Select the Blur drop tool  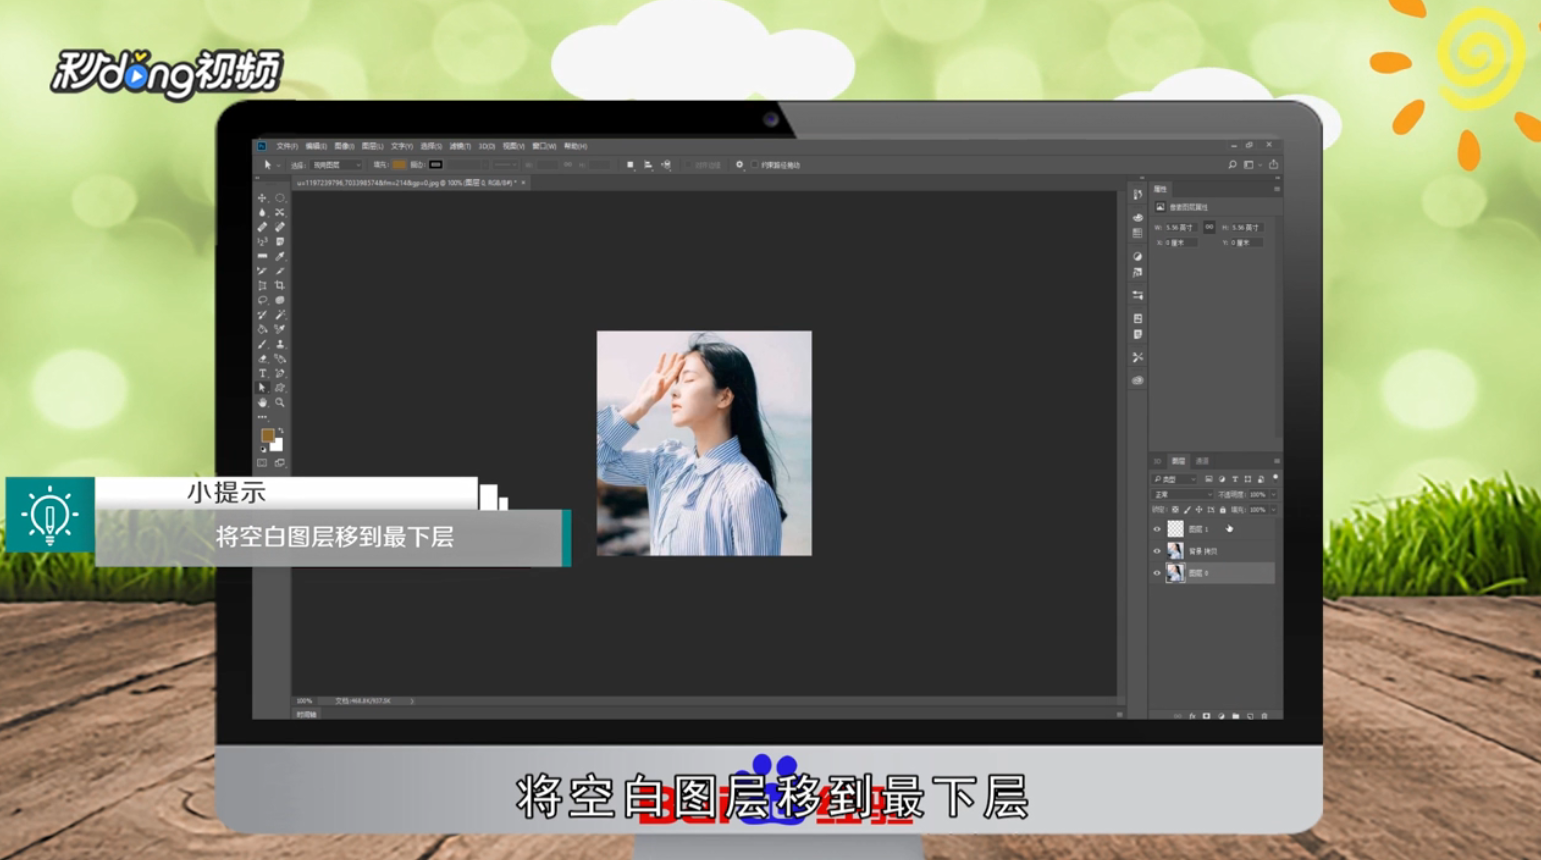click(262, 213)
